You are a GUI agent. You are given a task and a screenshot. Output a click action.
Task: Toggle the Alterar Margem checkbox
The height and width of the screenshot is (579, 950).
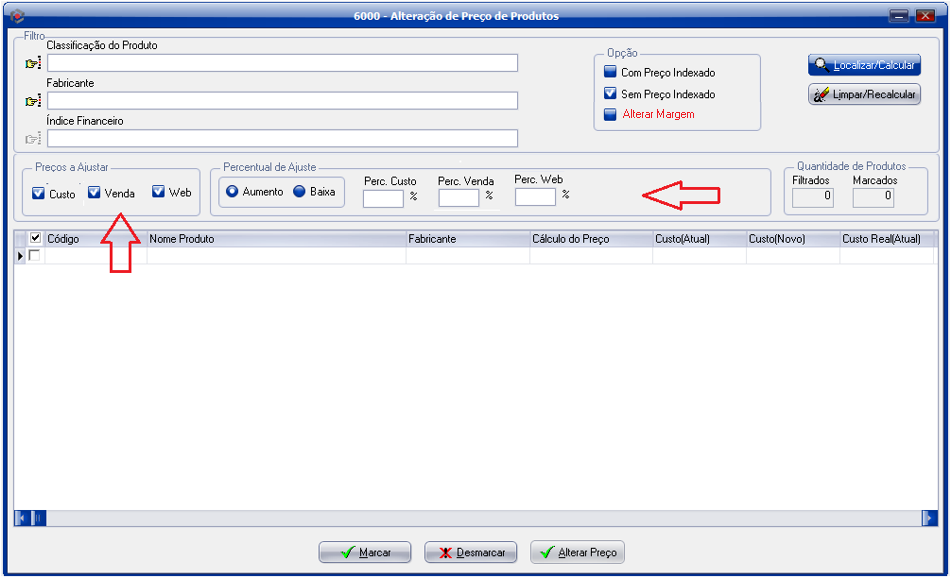[x=611, y=115]
